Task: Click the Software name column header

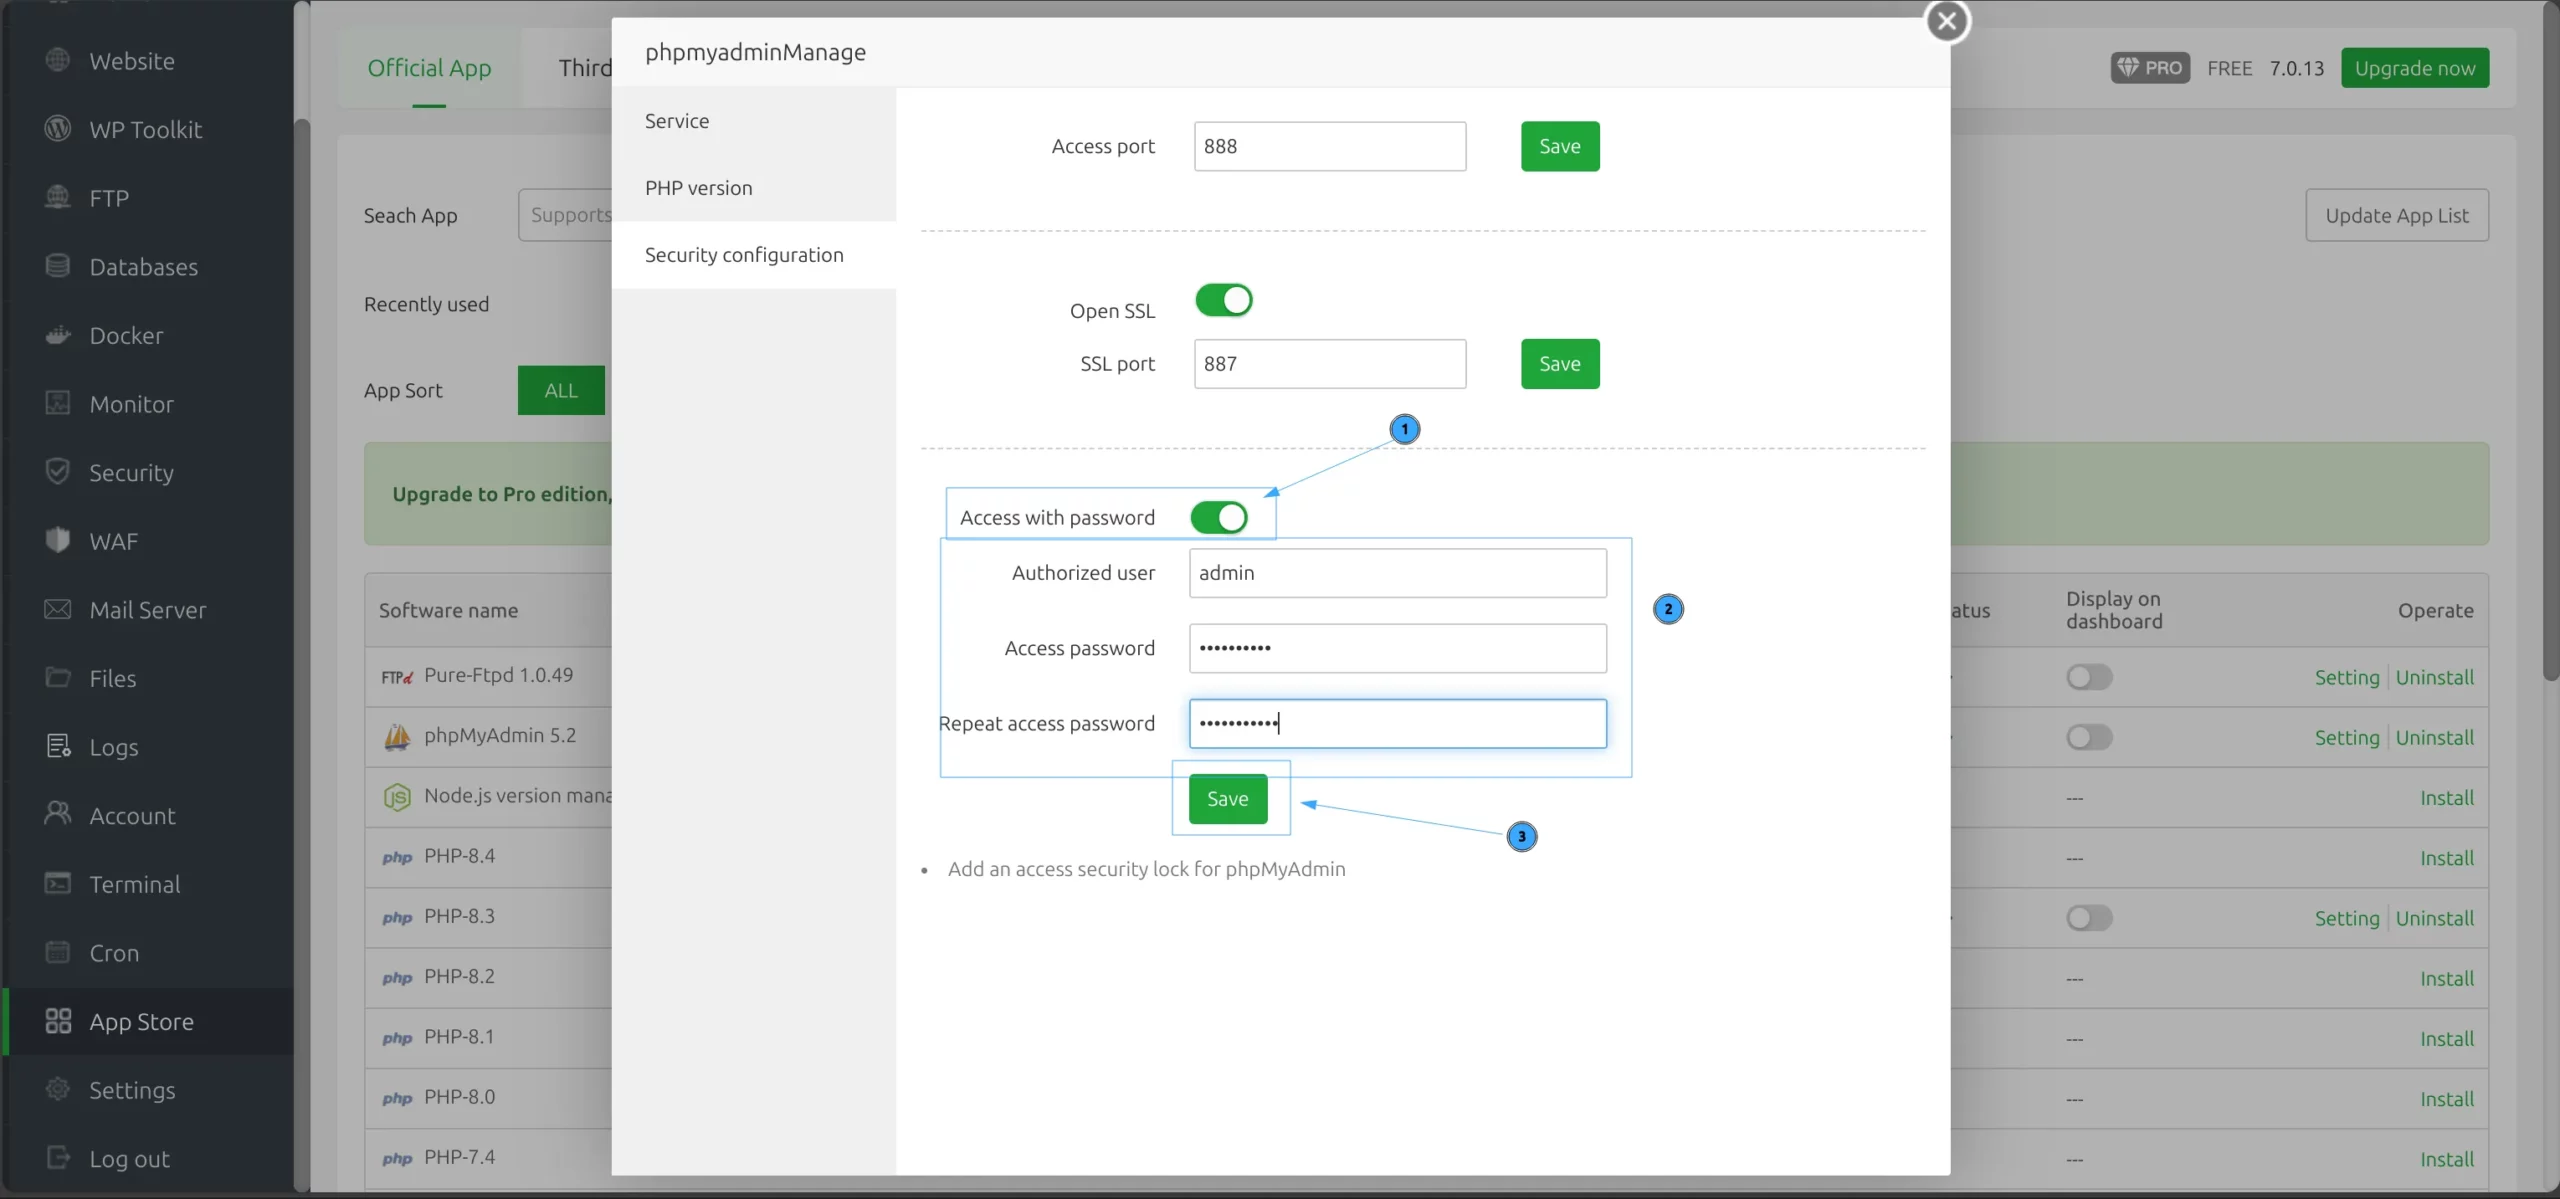Action: pos(448,610)
